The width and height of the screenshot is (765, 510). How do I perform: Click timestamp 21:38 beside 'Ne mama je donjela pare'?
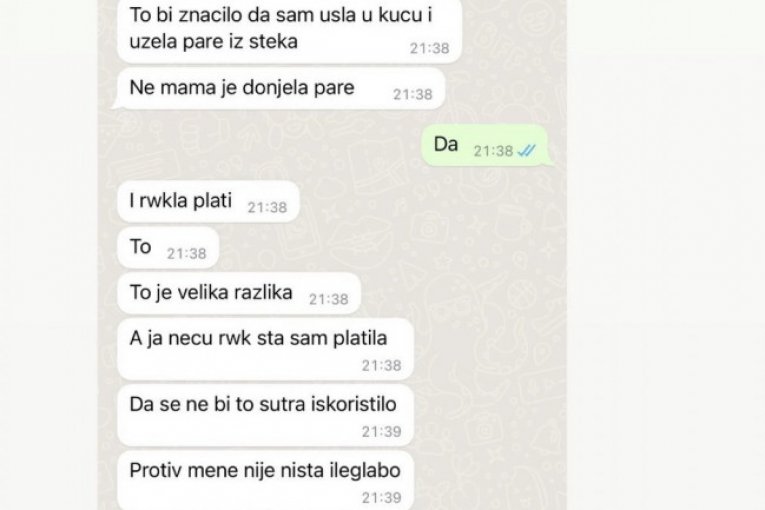coord(413,94)
